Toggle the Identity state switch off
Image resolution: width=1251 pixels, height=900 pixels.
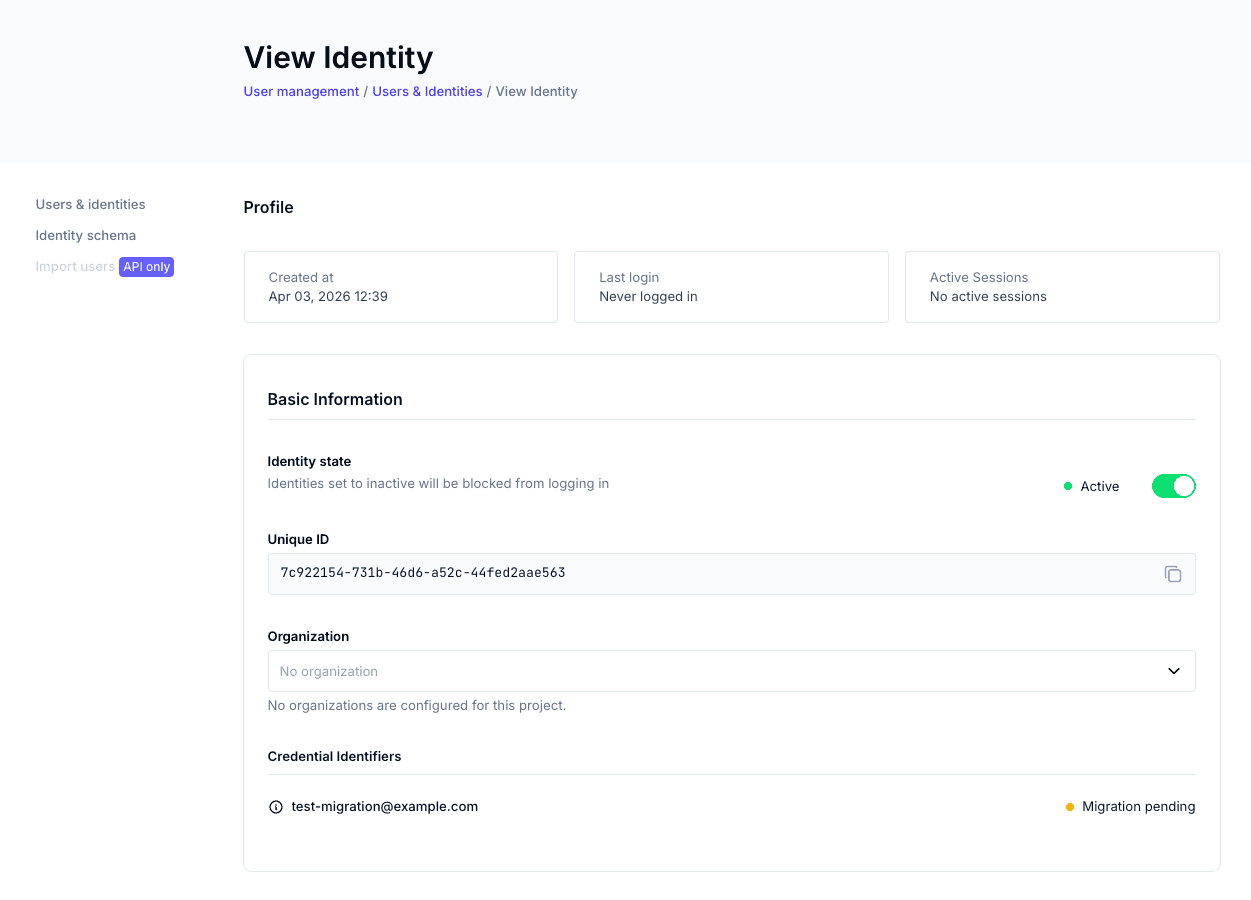click(x=1173, y=486)
